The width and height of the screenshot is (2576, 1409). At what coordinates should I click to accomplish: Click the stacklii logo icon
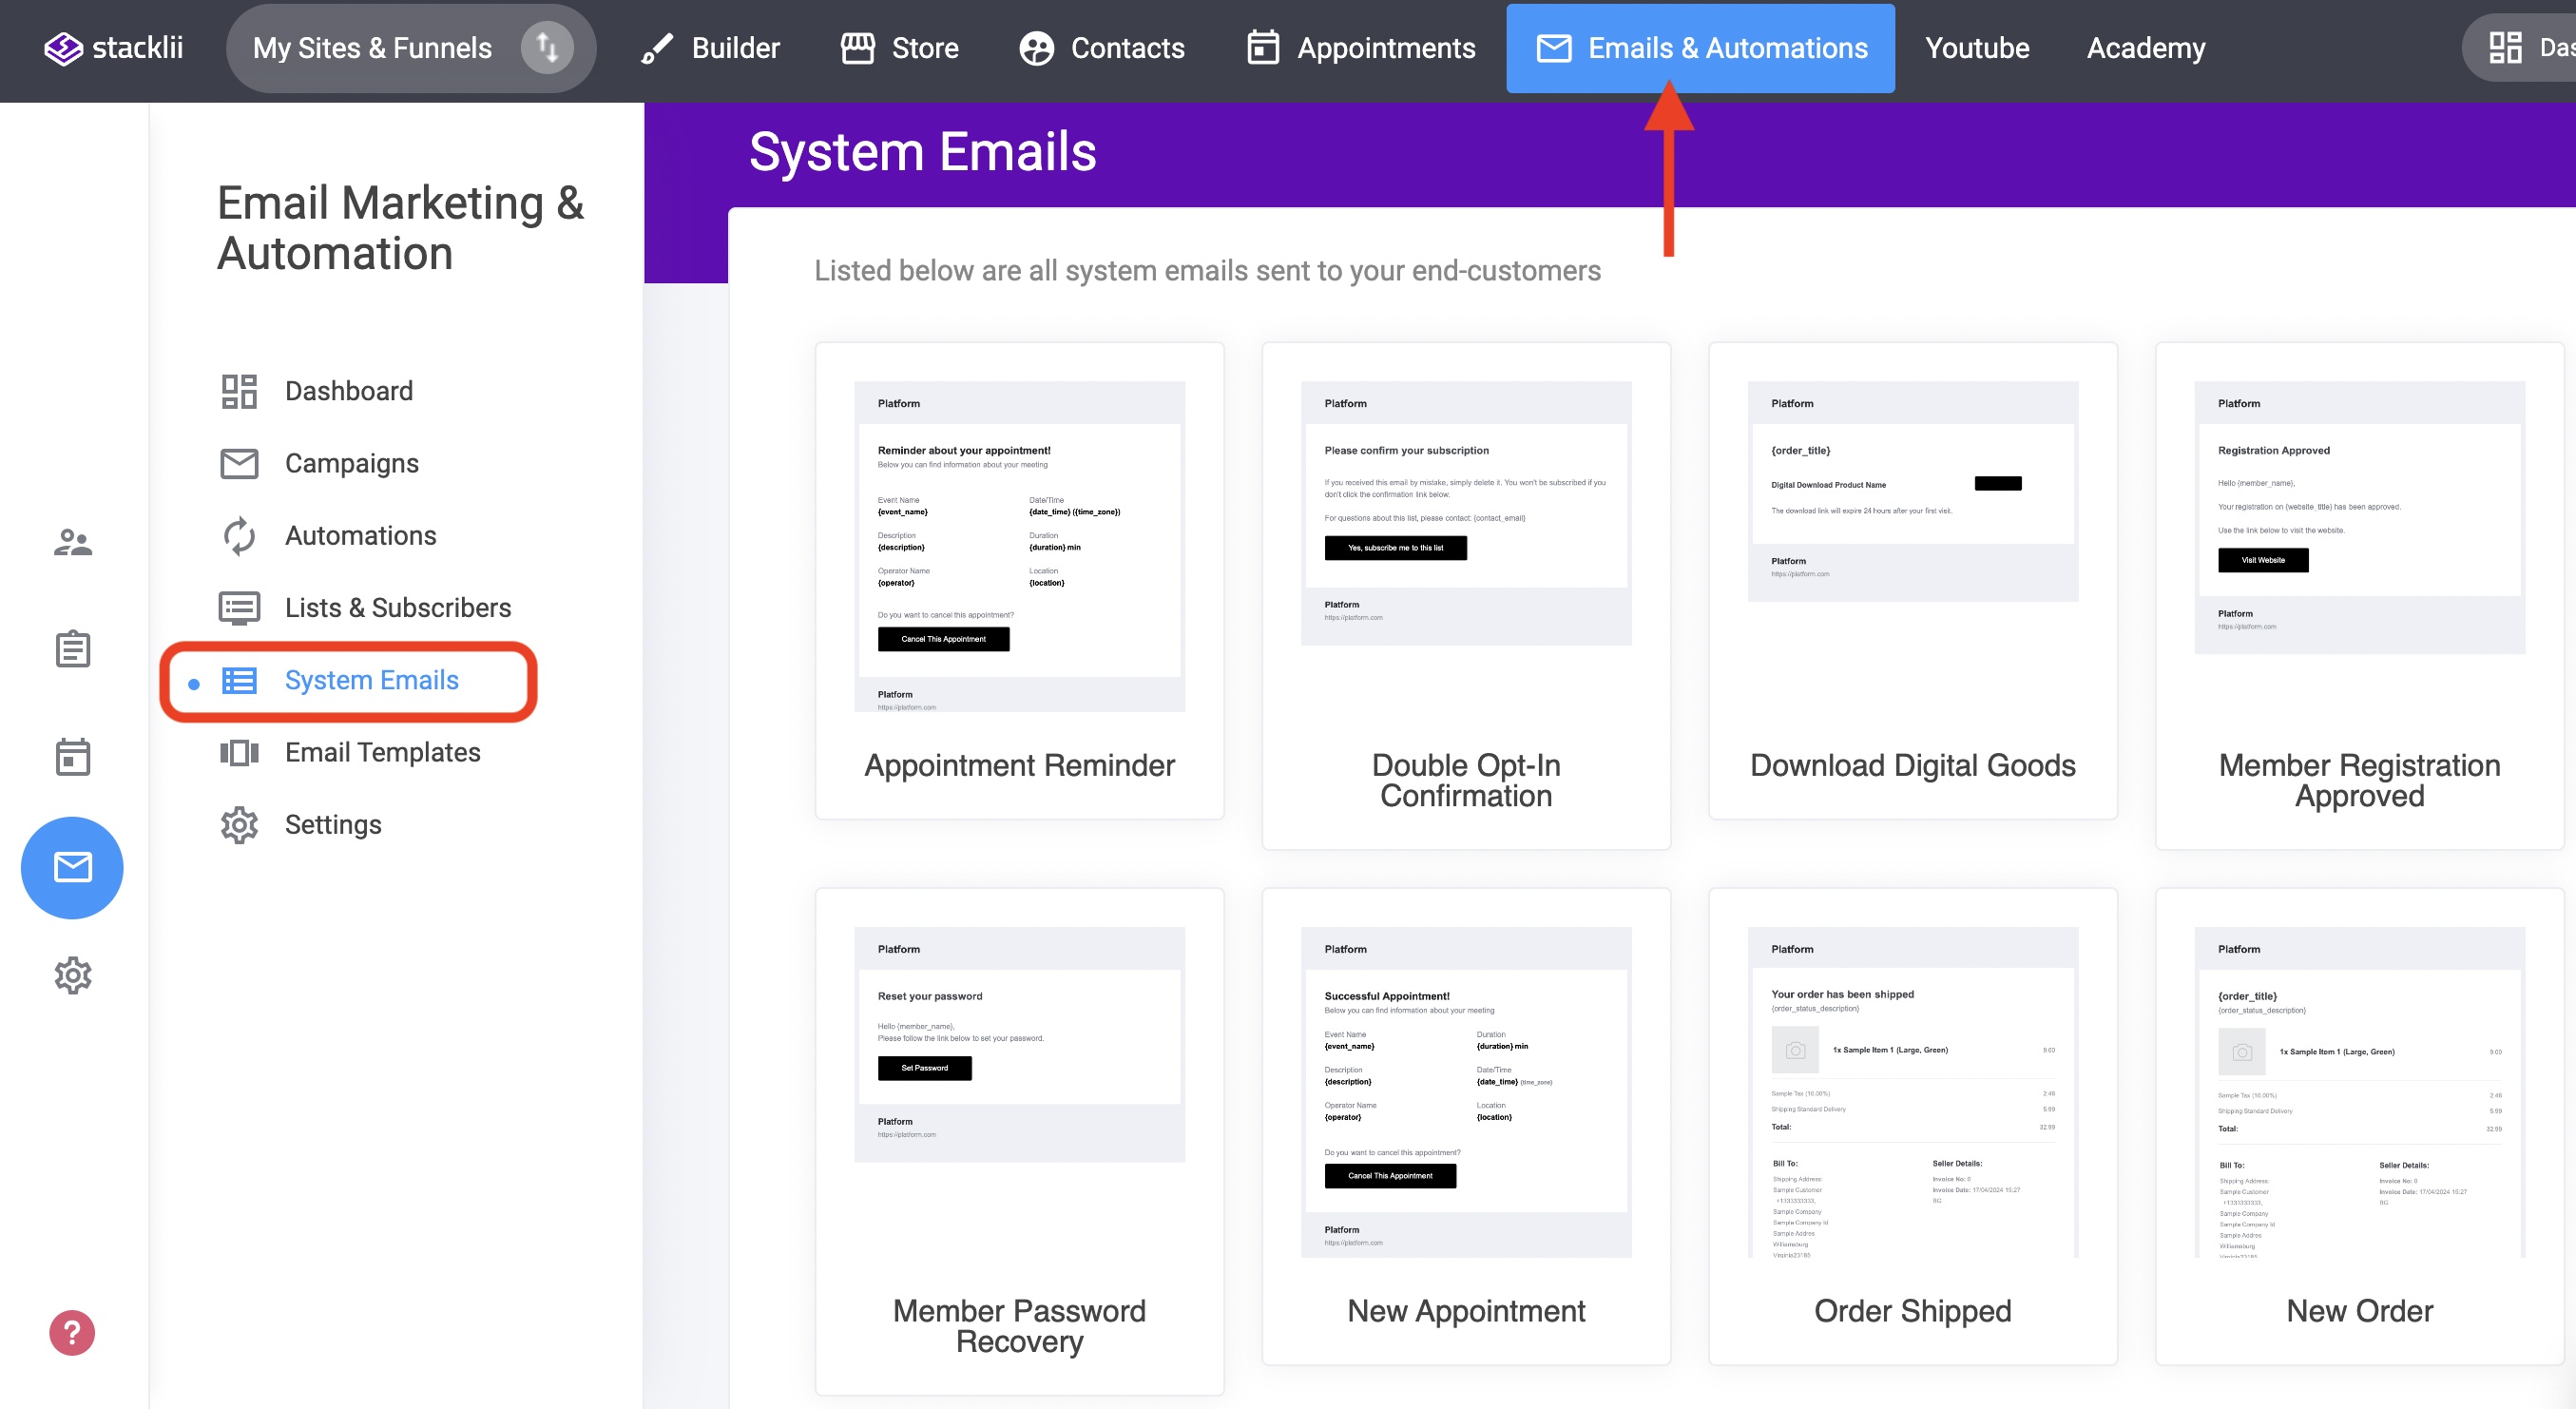(x=63, y=48)
